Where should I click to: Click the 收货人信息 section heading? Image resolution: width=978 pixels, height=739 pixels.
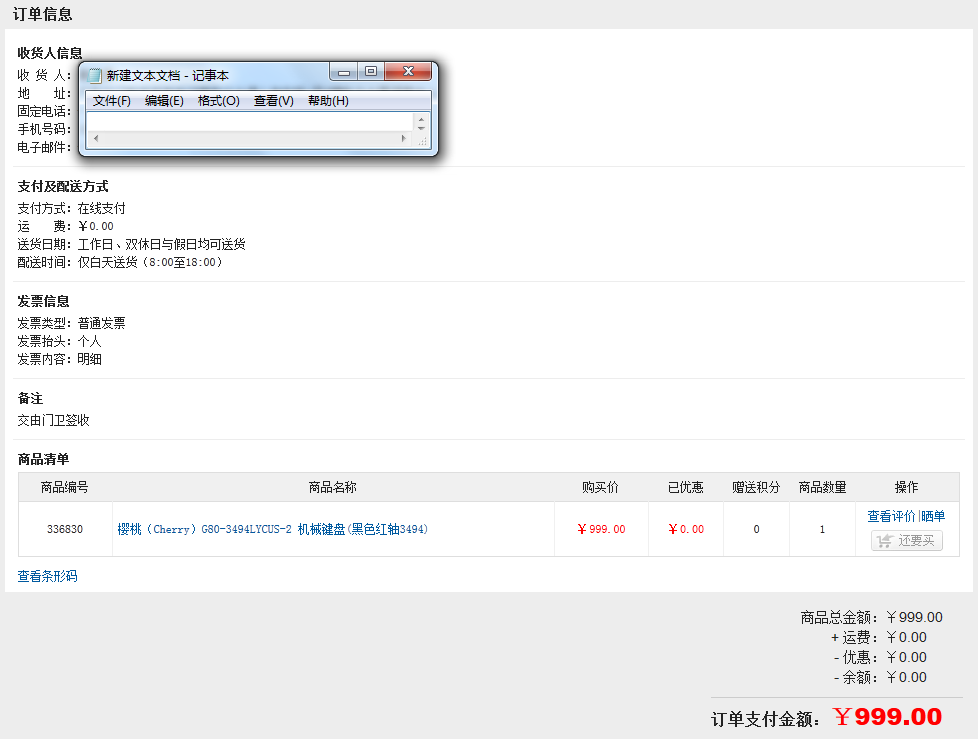[x=50, y=53]
